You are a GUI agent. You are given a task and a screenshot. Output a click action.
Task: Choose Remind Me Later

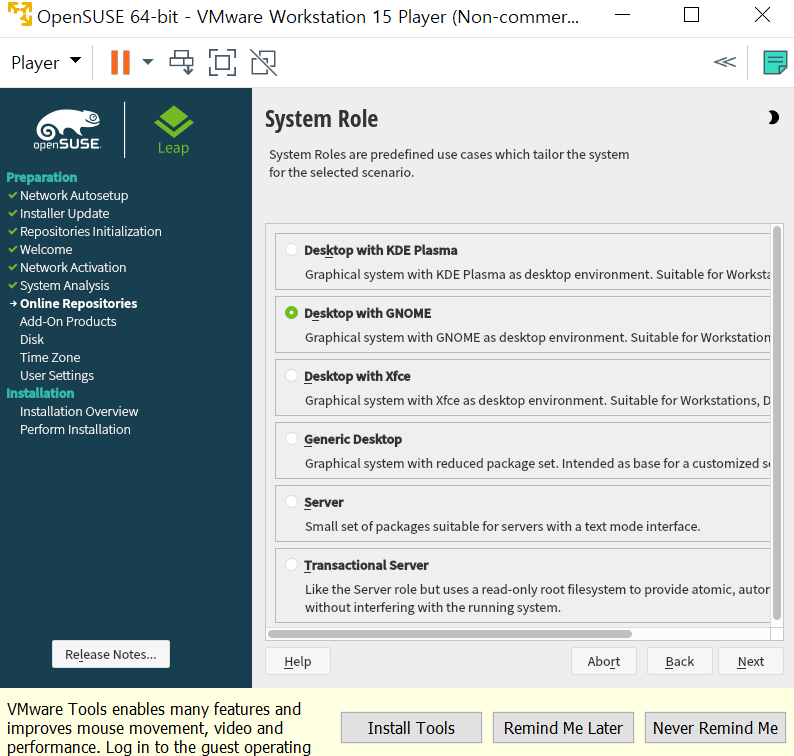pos(563,728)
